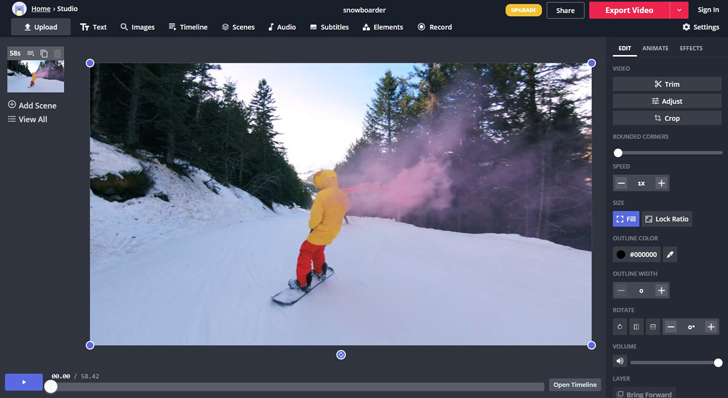Switch to the Animate tab
This screenshot has width=728, height=398.
pyautogui.click(x=655, y=48)
